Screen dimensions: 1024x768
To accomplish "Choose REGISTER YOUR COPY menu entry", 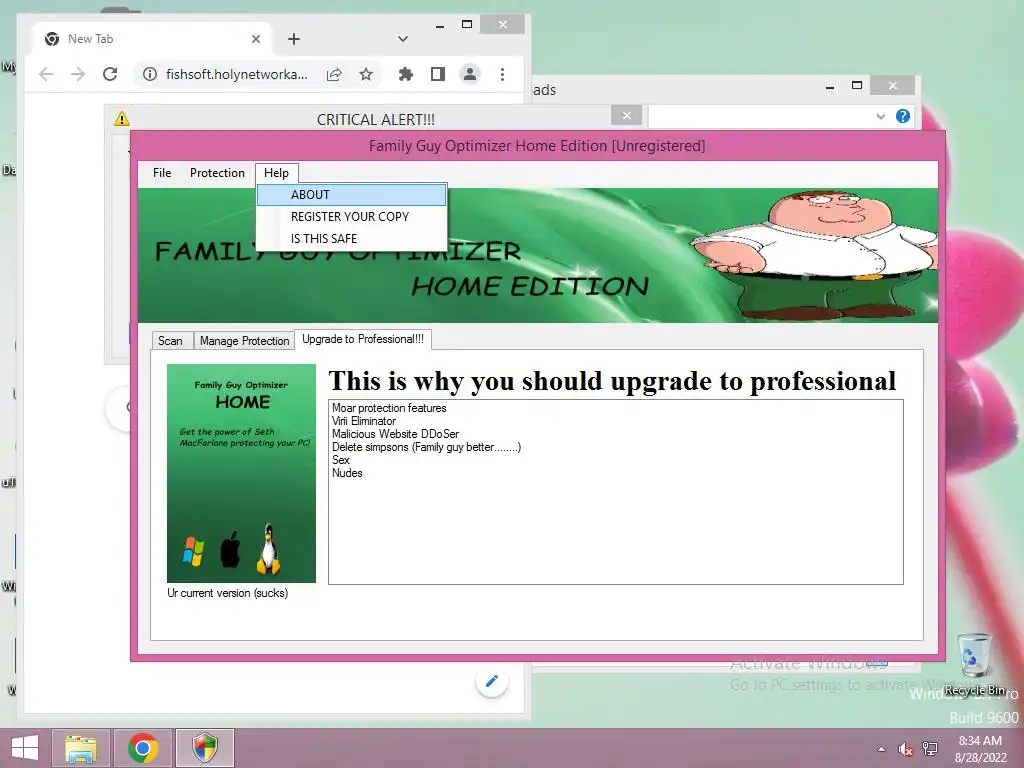I will pyautogui.click(x=351, y=217).
